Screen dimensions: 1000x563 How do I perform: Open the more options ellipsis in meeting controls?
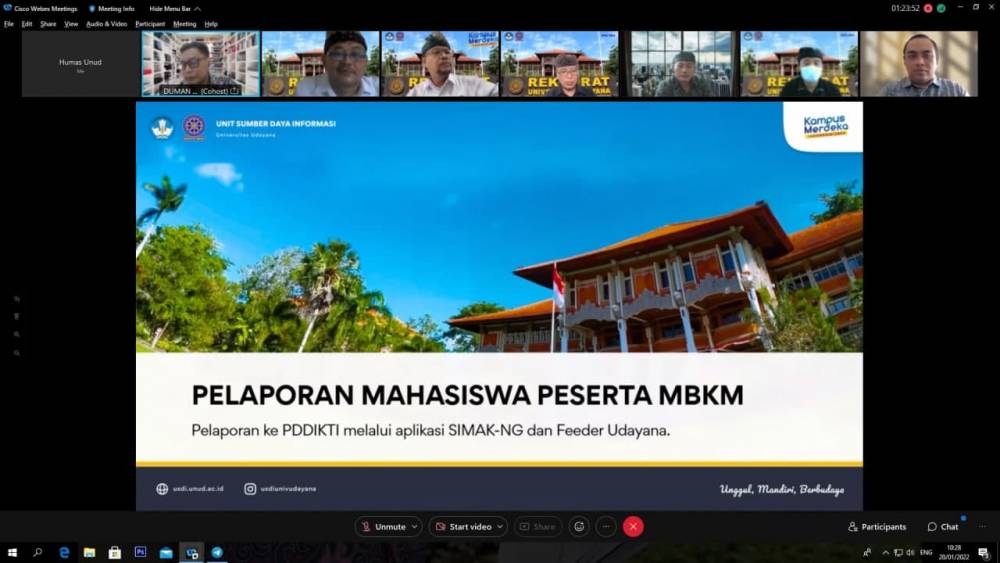coord(606,526)
